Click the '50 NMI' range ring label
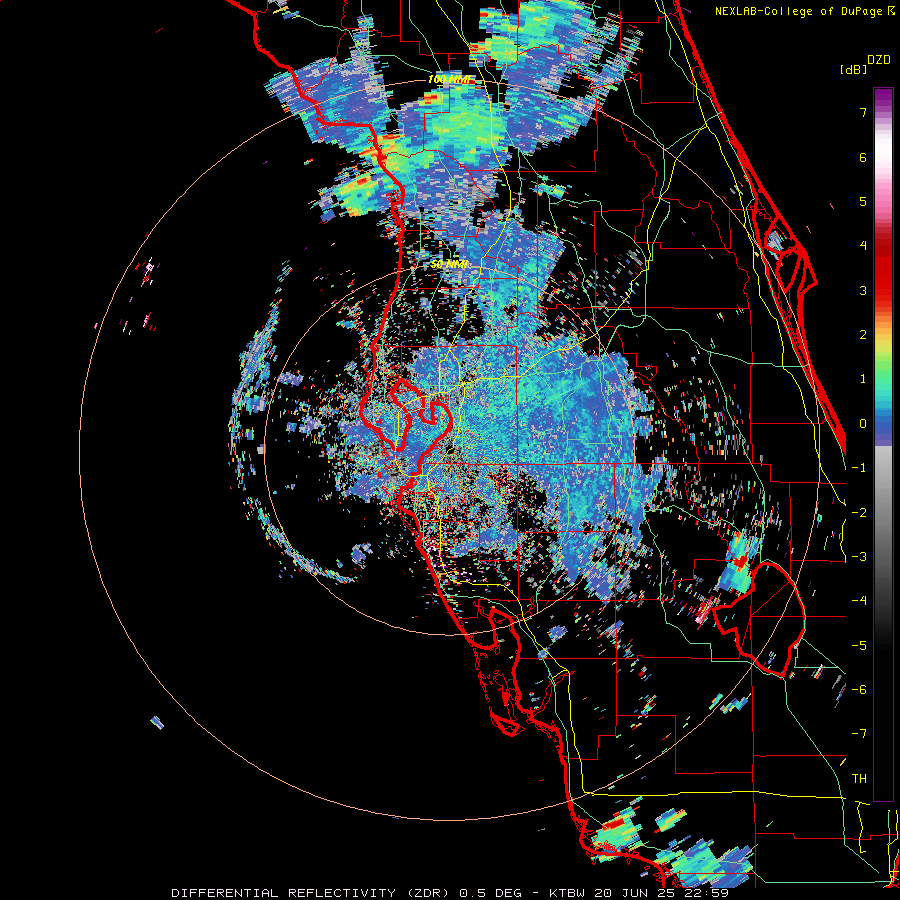The height and width of the screenshot is (900, 900). [x=449, y=264]
